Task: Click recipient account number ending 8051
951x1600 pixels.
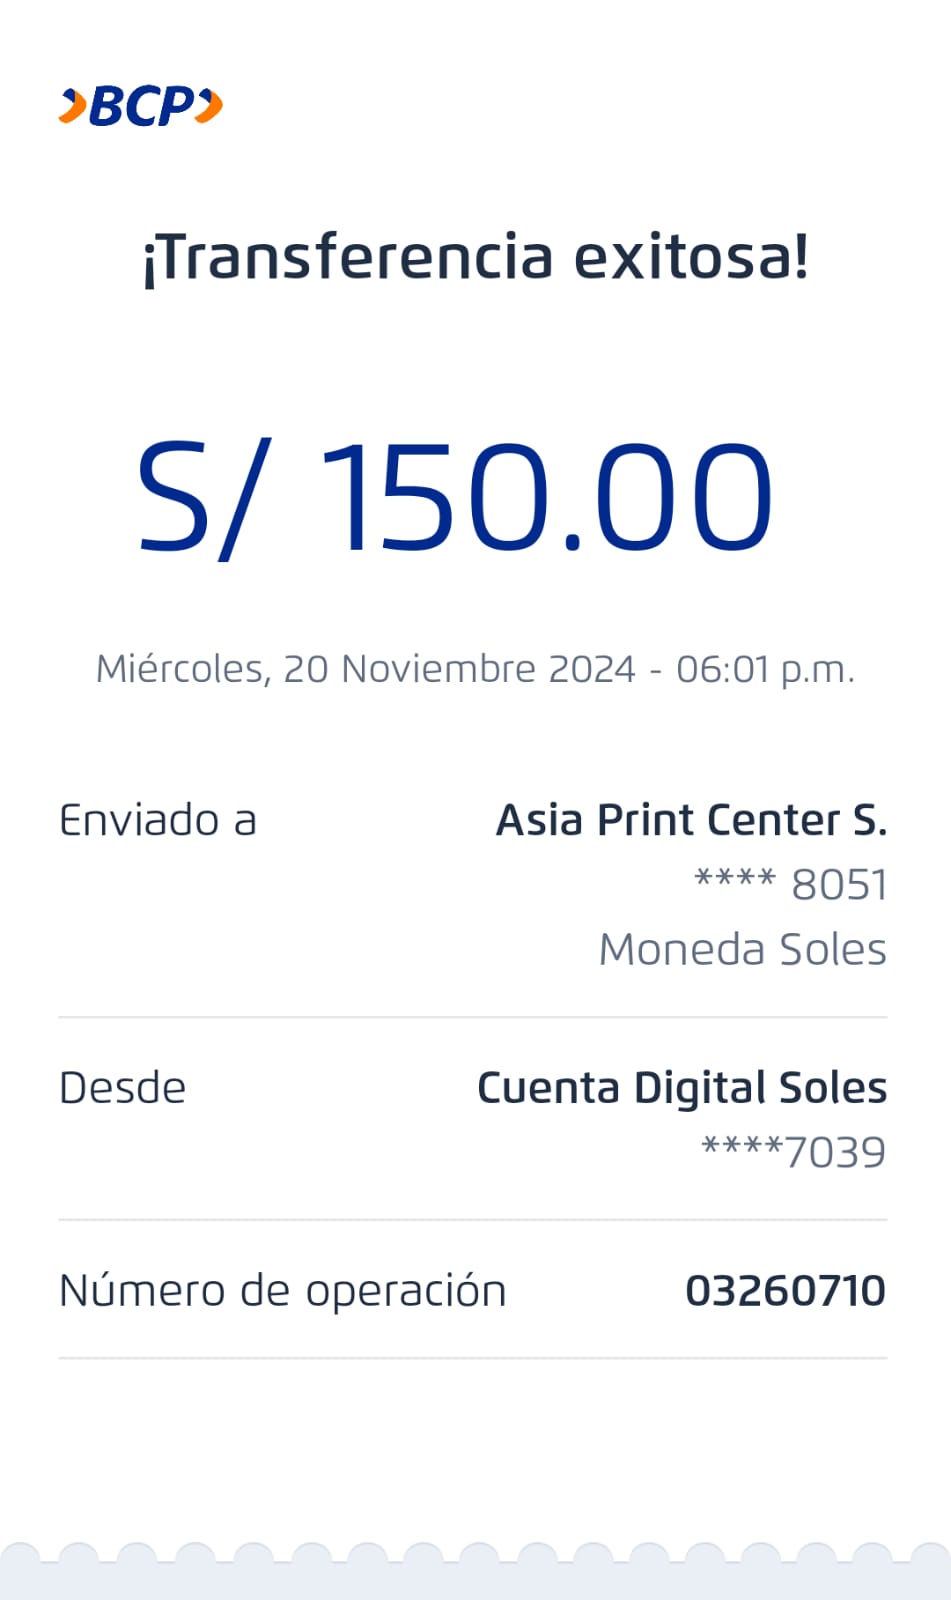Action: 791,885
